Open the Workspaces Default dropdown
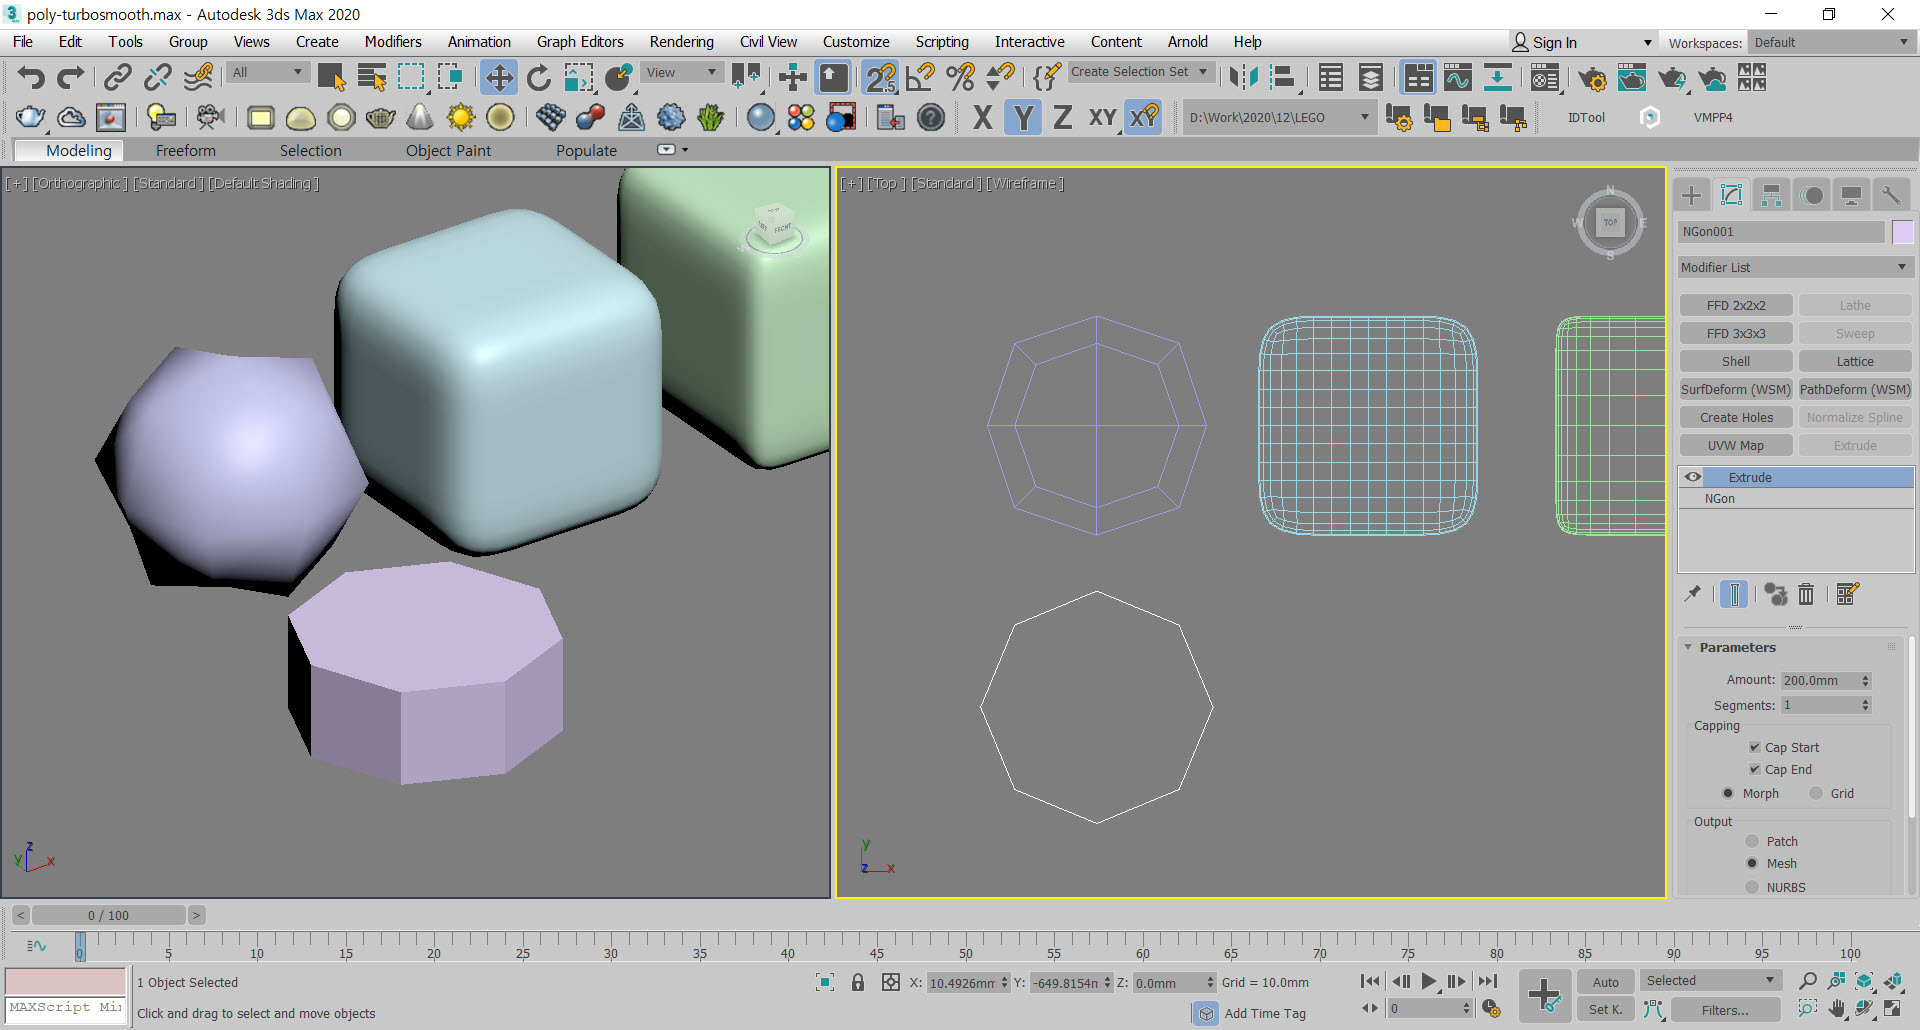Screen dimensions: 1920x1030 coord(1830,42)
